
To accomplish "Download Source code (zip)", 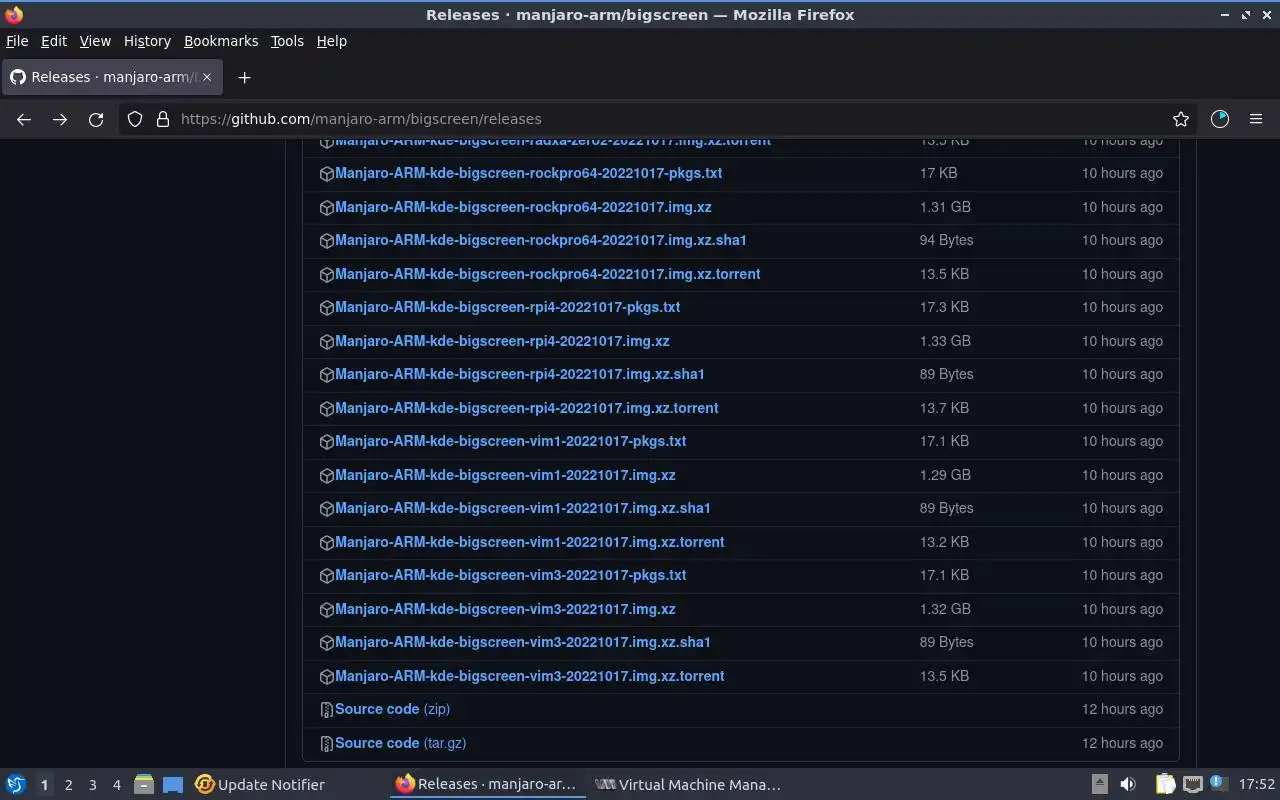I will click(392, 709).
